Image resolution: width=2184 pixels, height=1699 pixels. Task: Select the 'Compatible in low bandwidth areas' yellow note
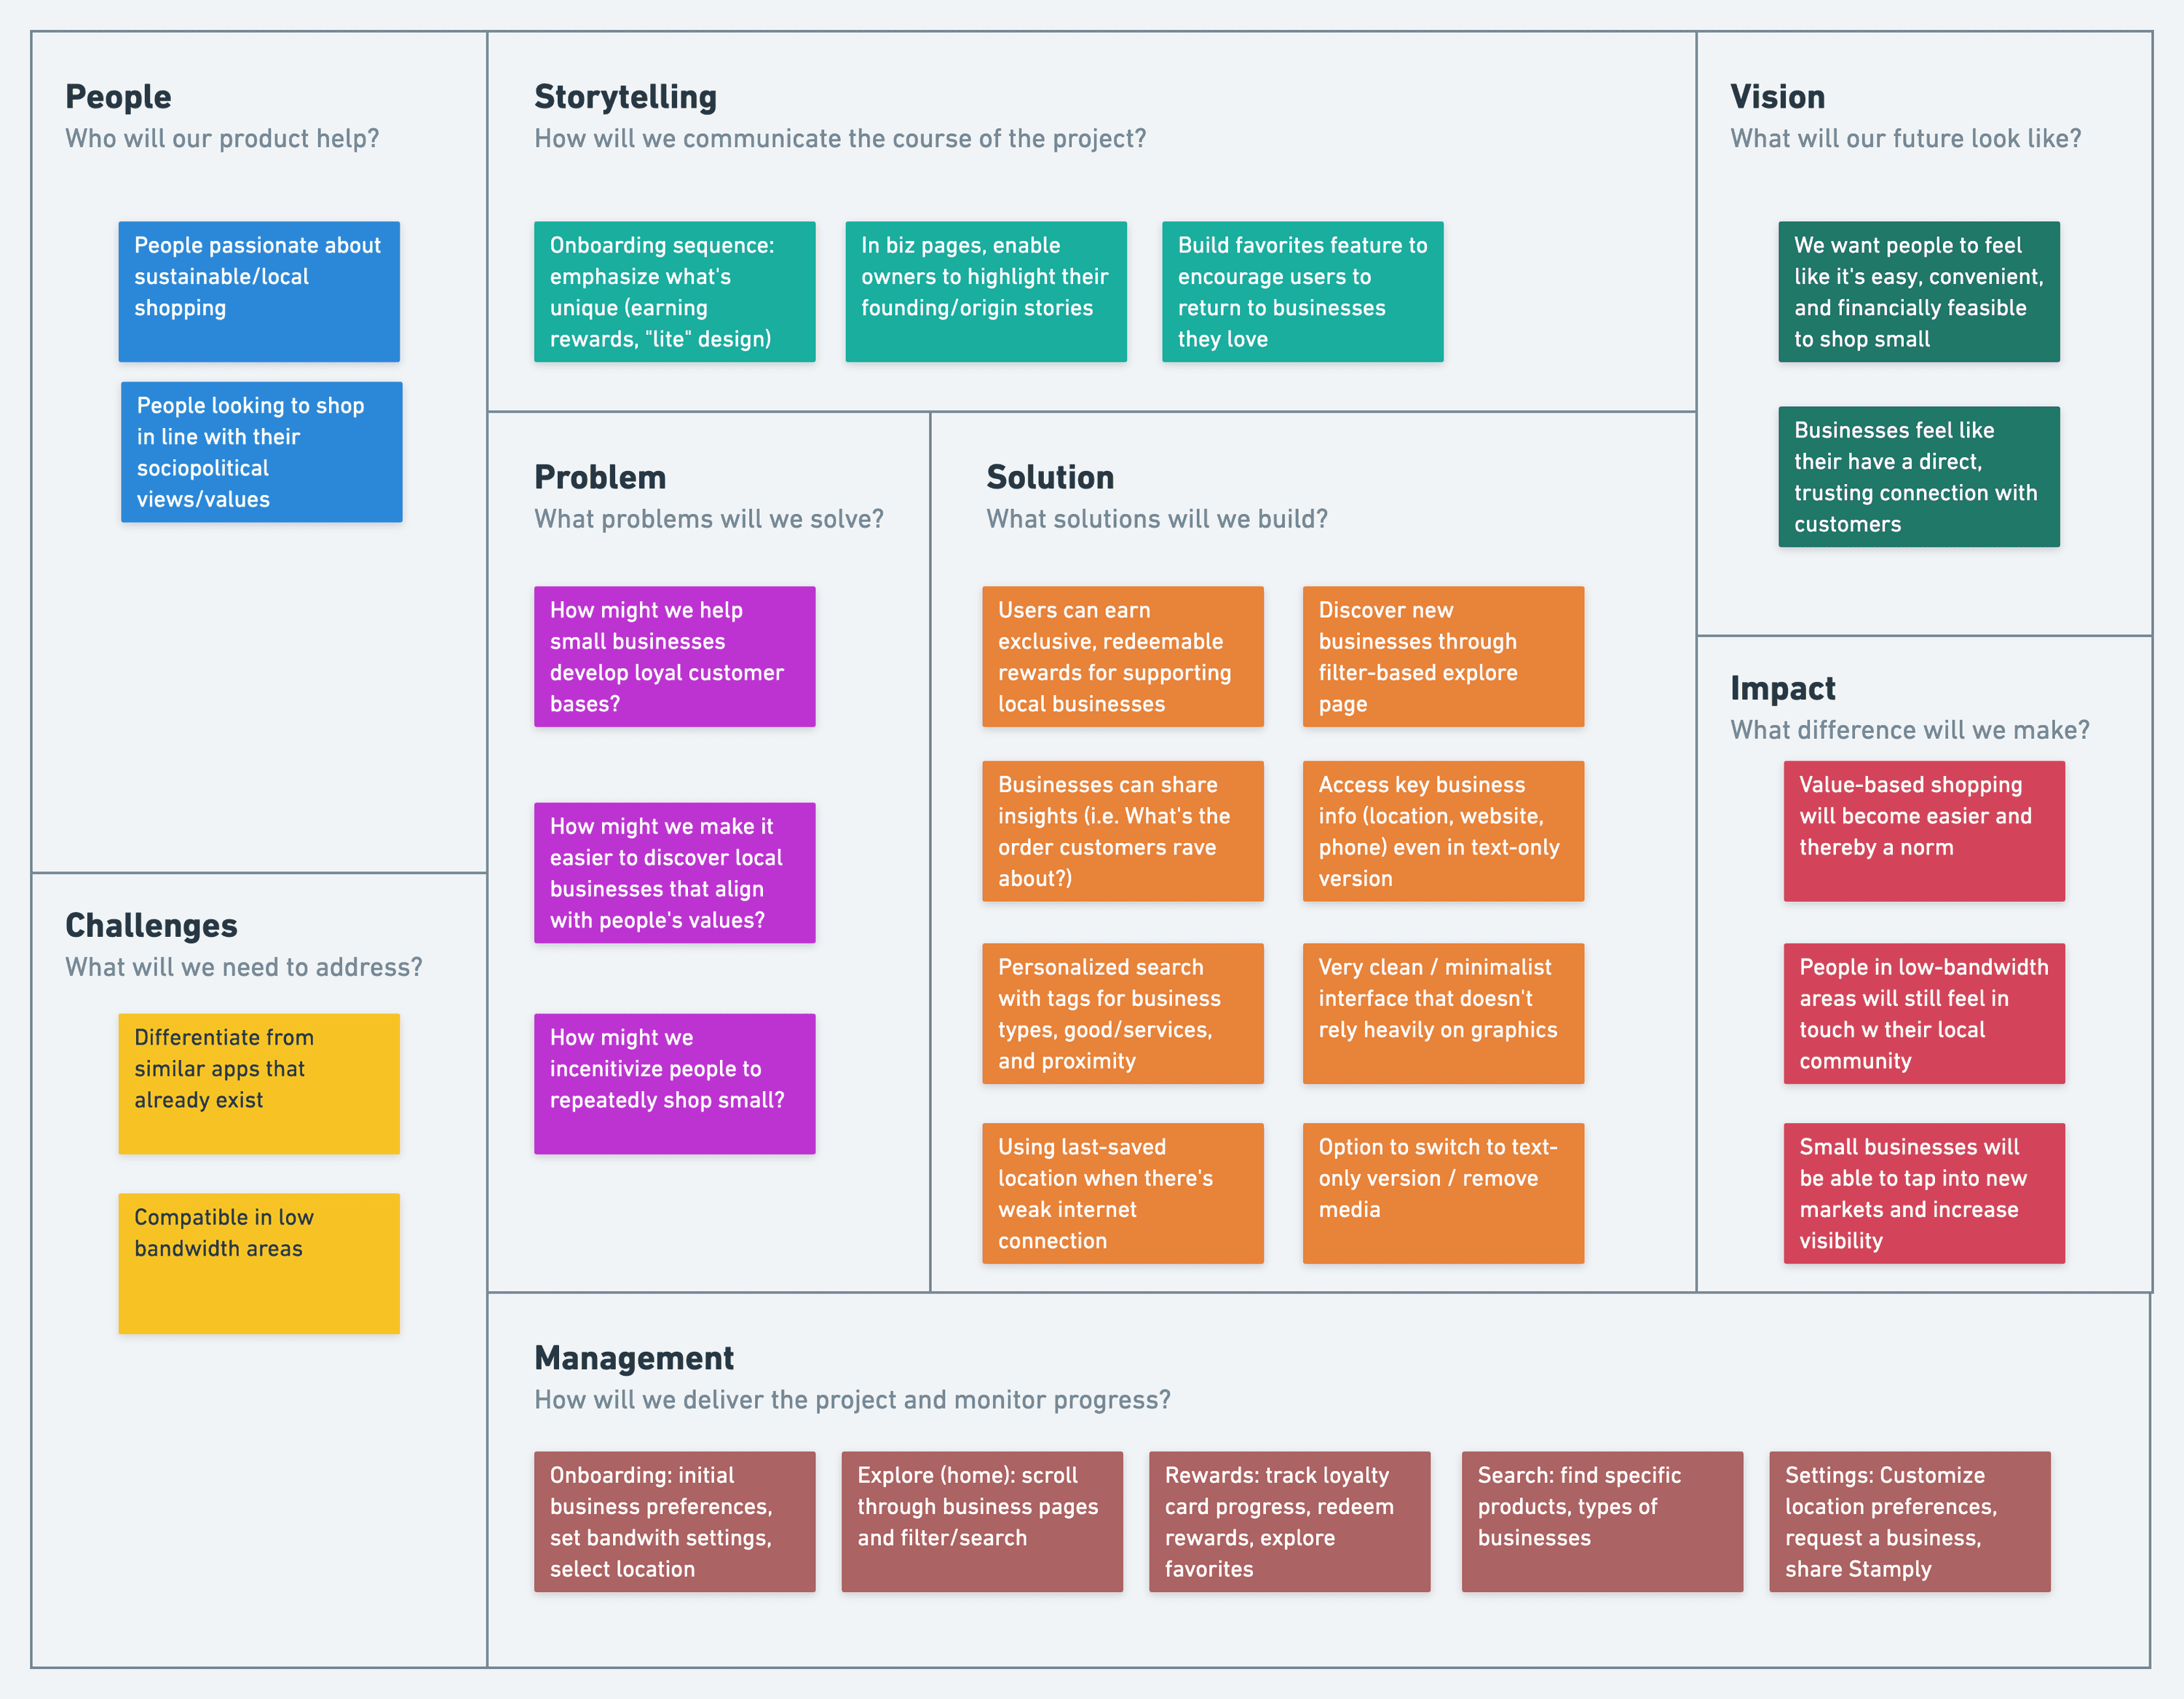click(259, 1263)
